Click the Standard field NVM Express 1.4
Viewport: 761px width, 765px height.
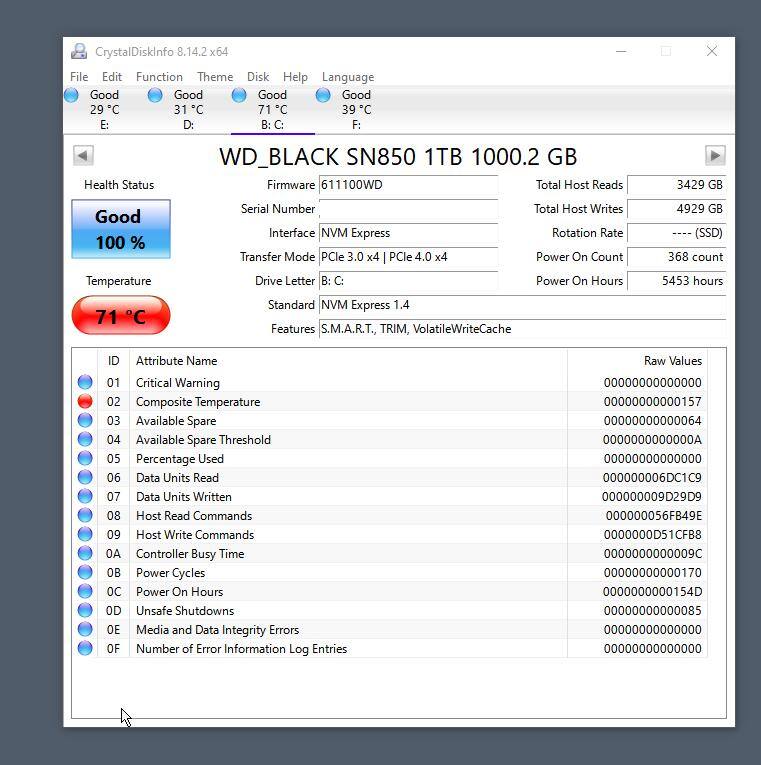tap(522, 304)
